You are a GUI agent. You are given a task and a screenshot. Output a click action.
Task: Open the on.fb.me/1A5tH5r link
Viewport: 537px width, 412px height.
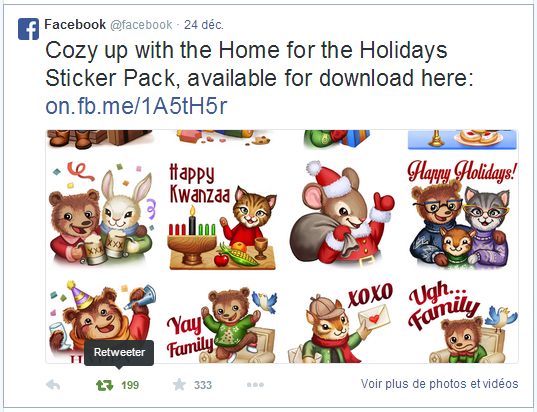136,106
